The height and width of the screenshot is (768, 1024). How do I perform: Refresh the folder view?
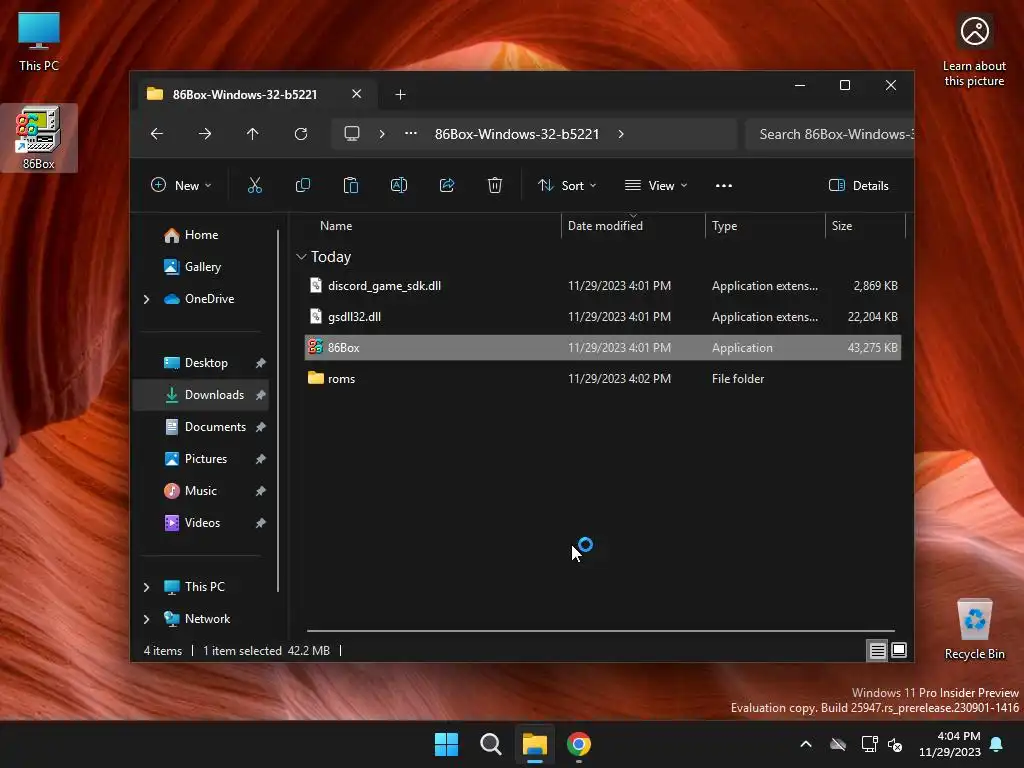click(301, 134)
